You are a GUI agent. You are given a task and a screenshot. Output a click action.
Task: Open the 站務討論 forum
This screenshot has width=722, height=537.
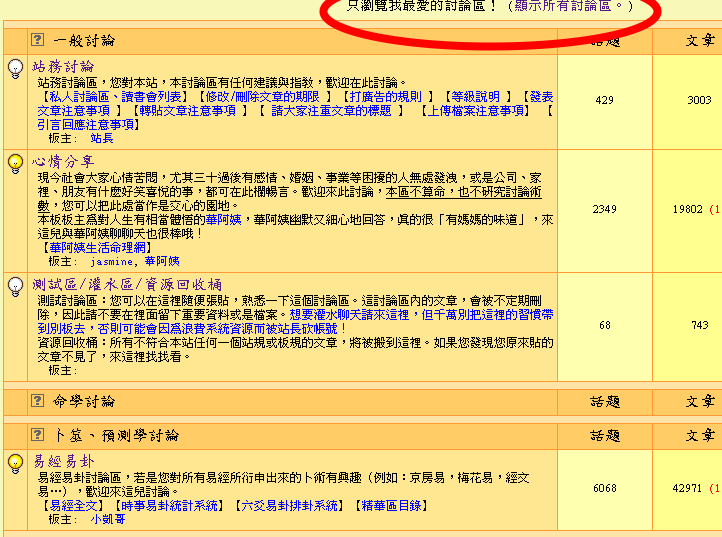[64, 66]
